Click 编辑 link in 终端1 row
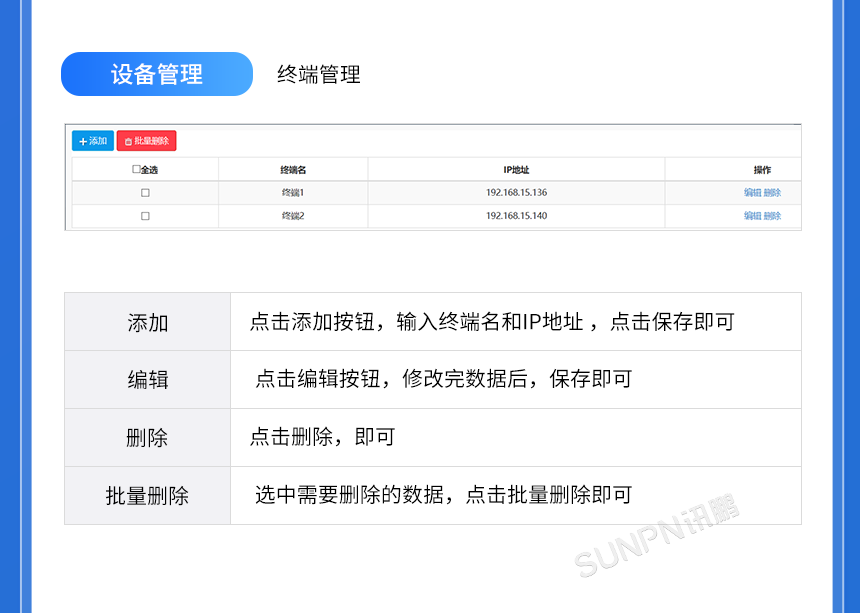Screen dimensions: 860x613 (x=752, y=192)
